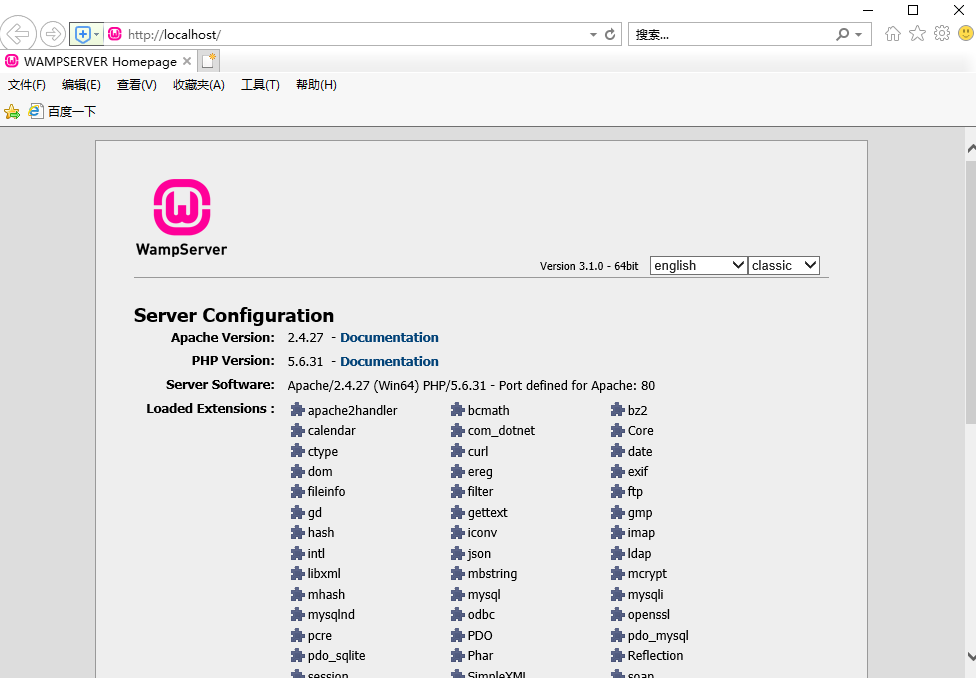Click the apache2handler extension puzzle icon
Image resolution: width=976 pixels, height=679 pixels.
pos(298,410)
